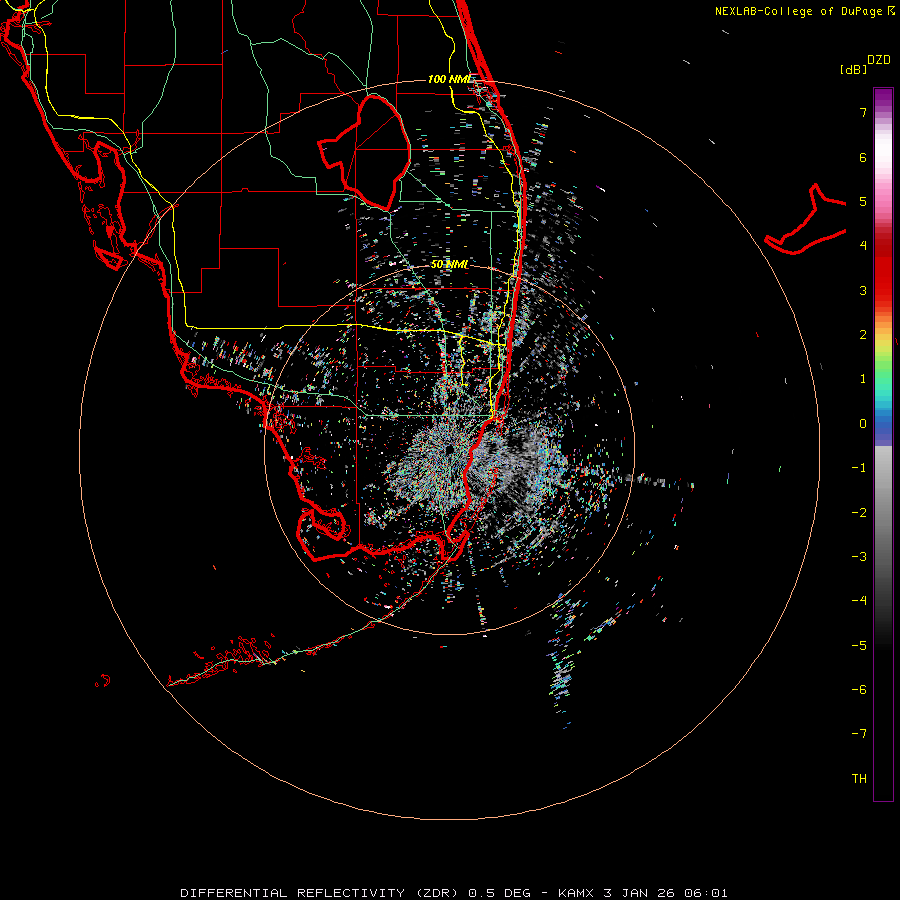
Task: Click the -6 value on the scale
Action: pos(859,690)
